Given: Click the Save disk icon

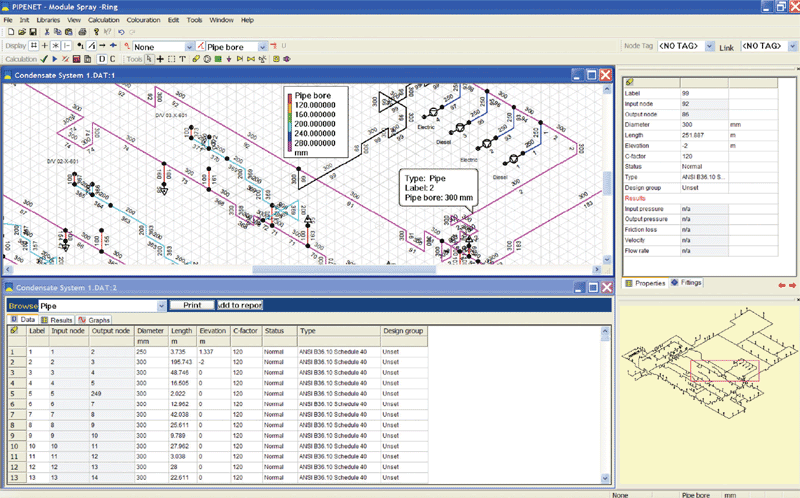Looking at the screenshot, I should click(33, 32).
